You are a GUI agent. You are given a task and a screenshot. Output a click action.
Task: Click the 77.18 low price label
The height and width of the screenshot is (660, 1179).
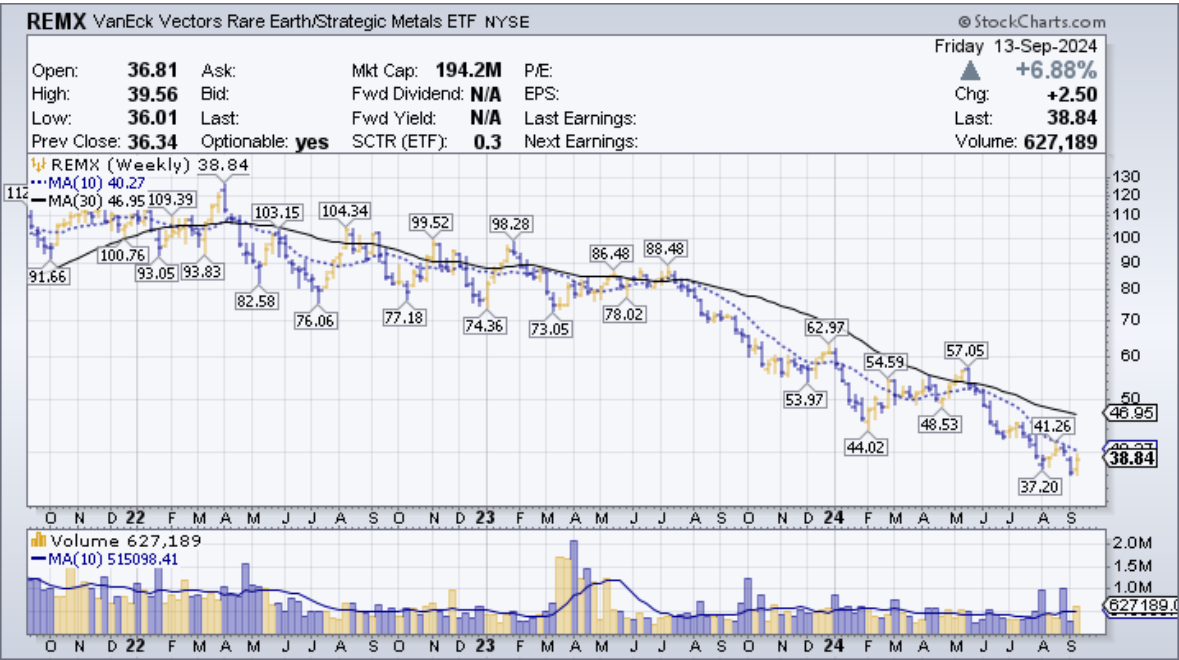405,318
